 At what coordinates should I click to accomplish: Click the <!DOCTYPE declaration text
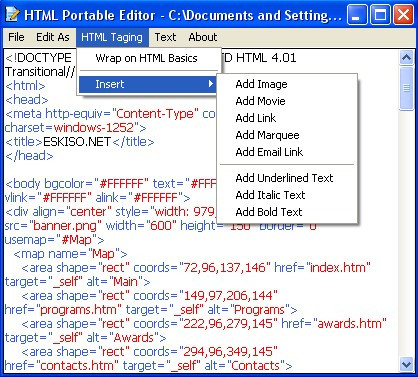38,58
